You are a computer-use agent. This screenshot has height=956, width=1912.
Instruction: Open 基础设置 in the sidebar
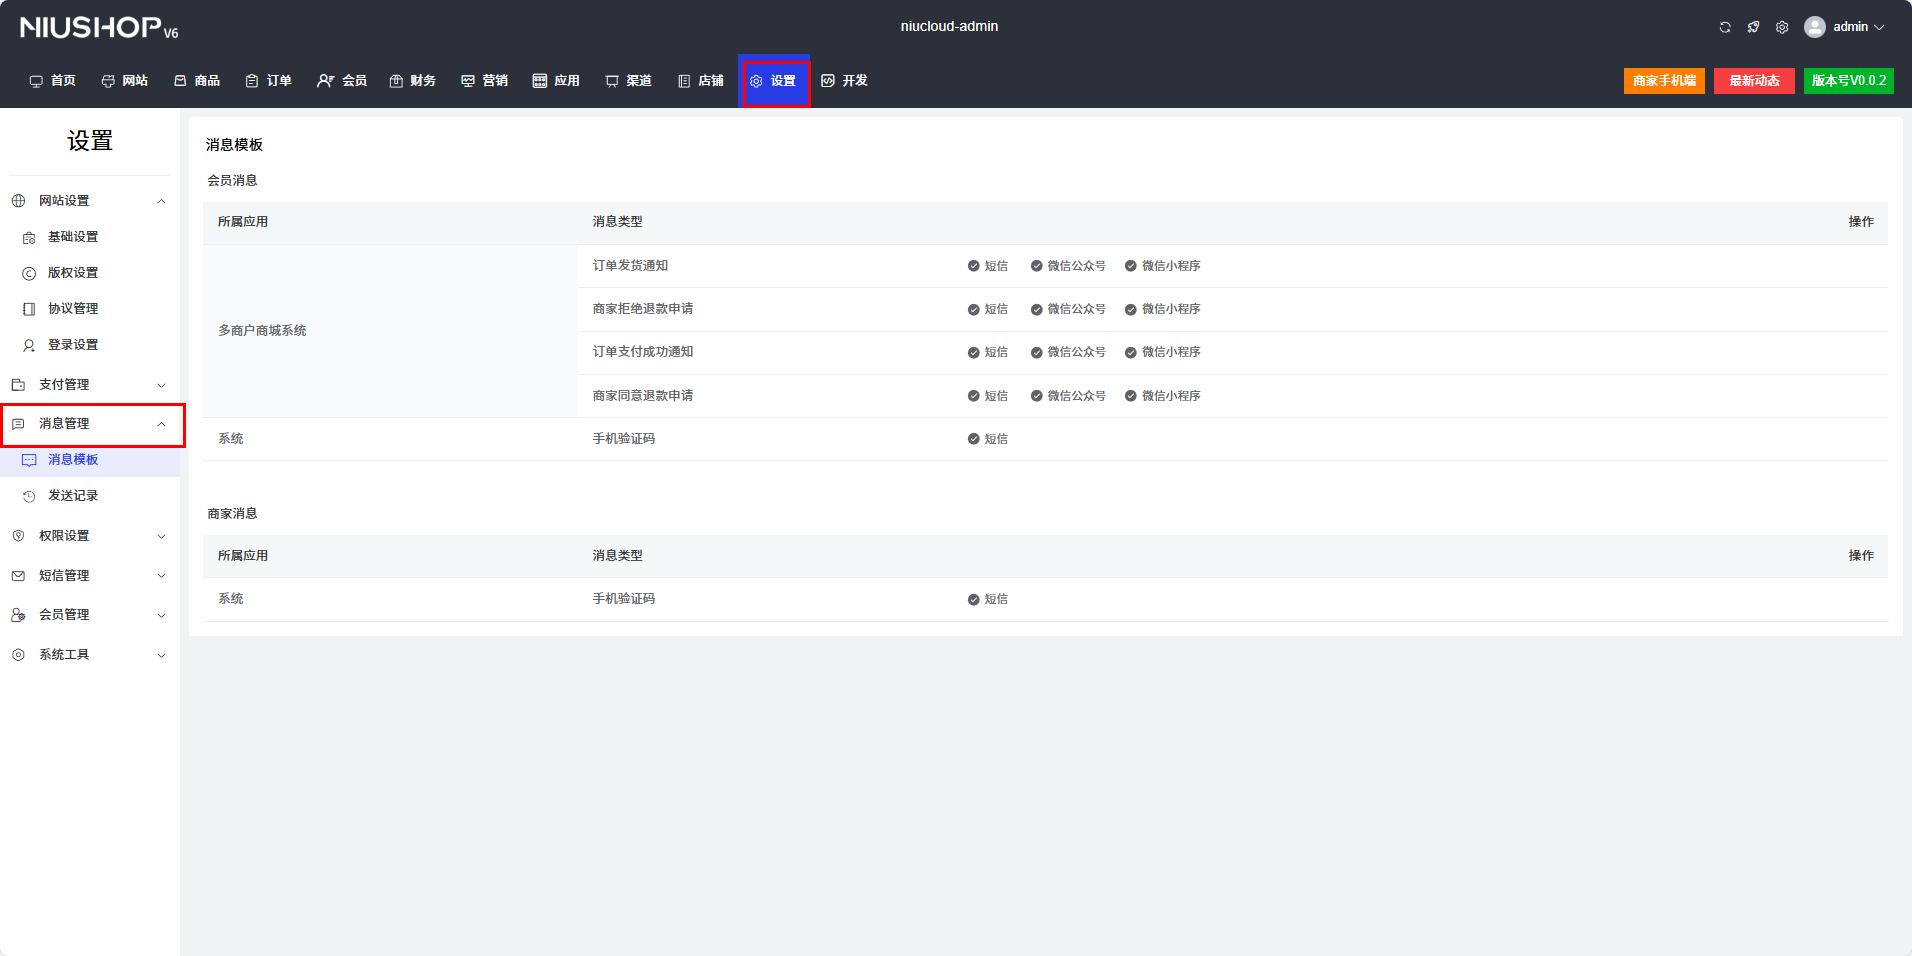click(x=72, y=237)
